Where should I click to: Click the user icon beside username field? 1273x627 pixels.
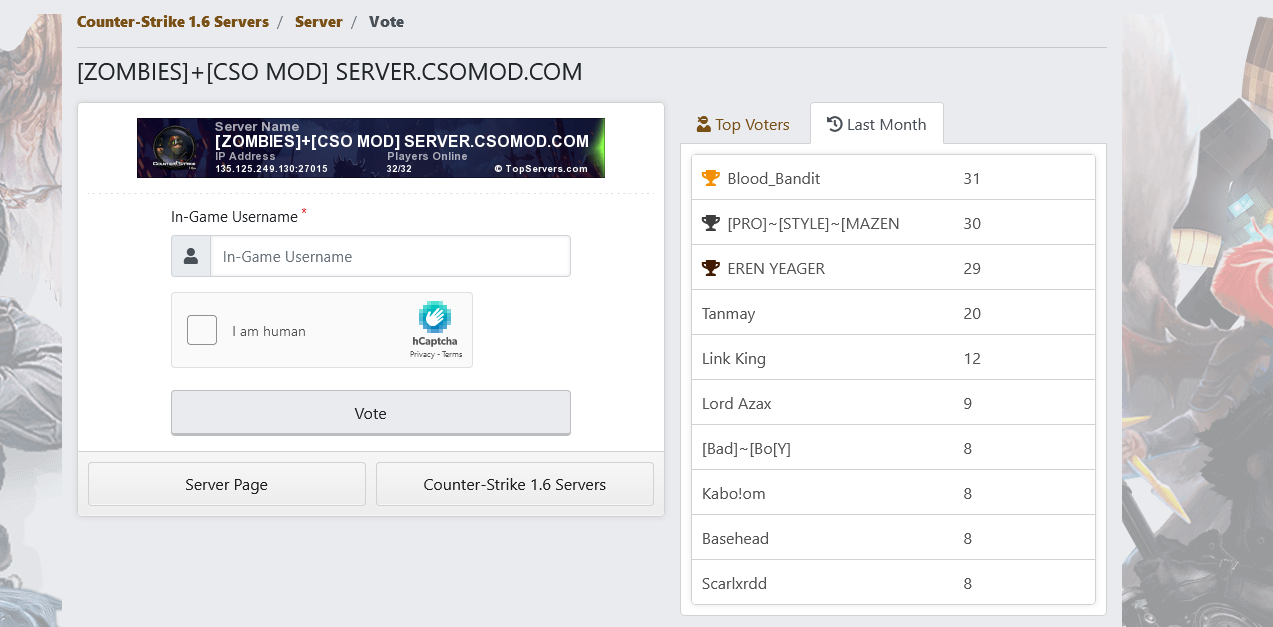tap(191, 257)
